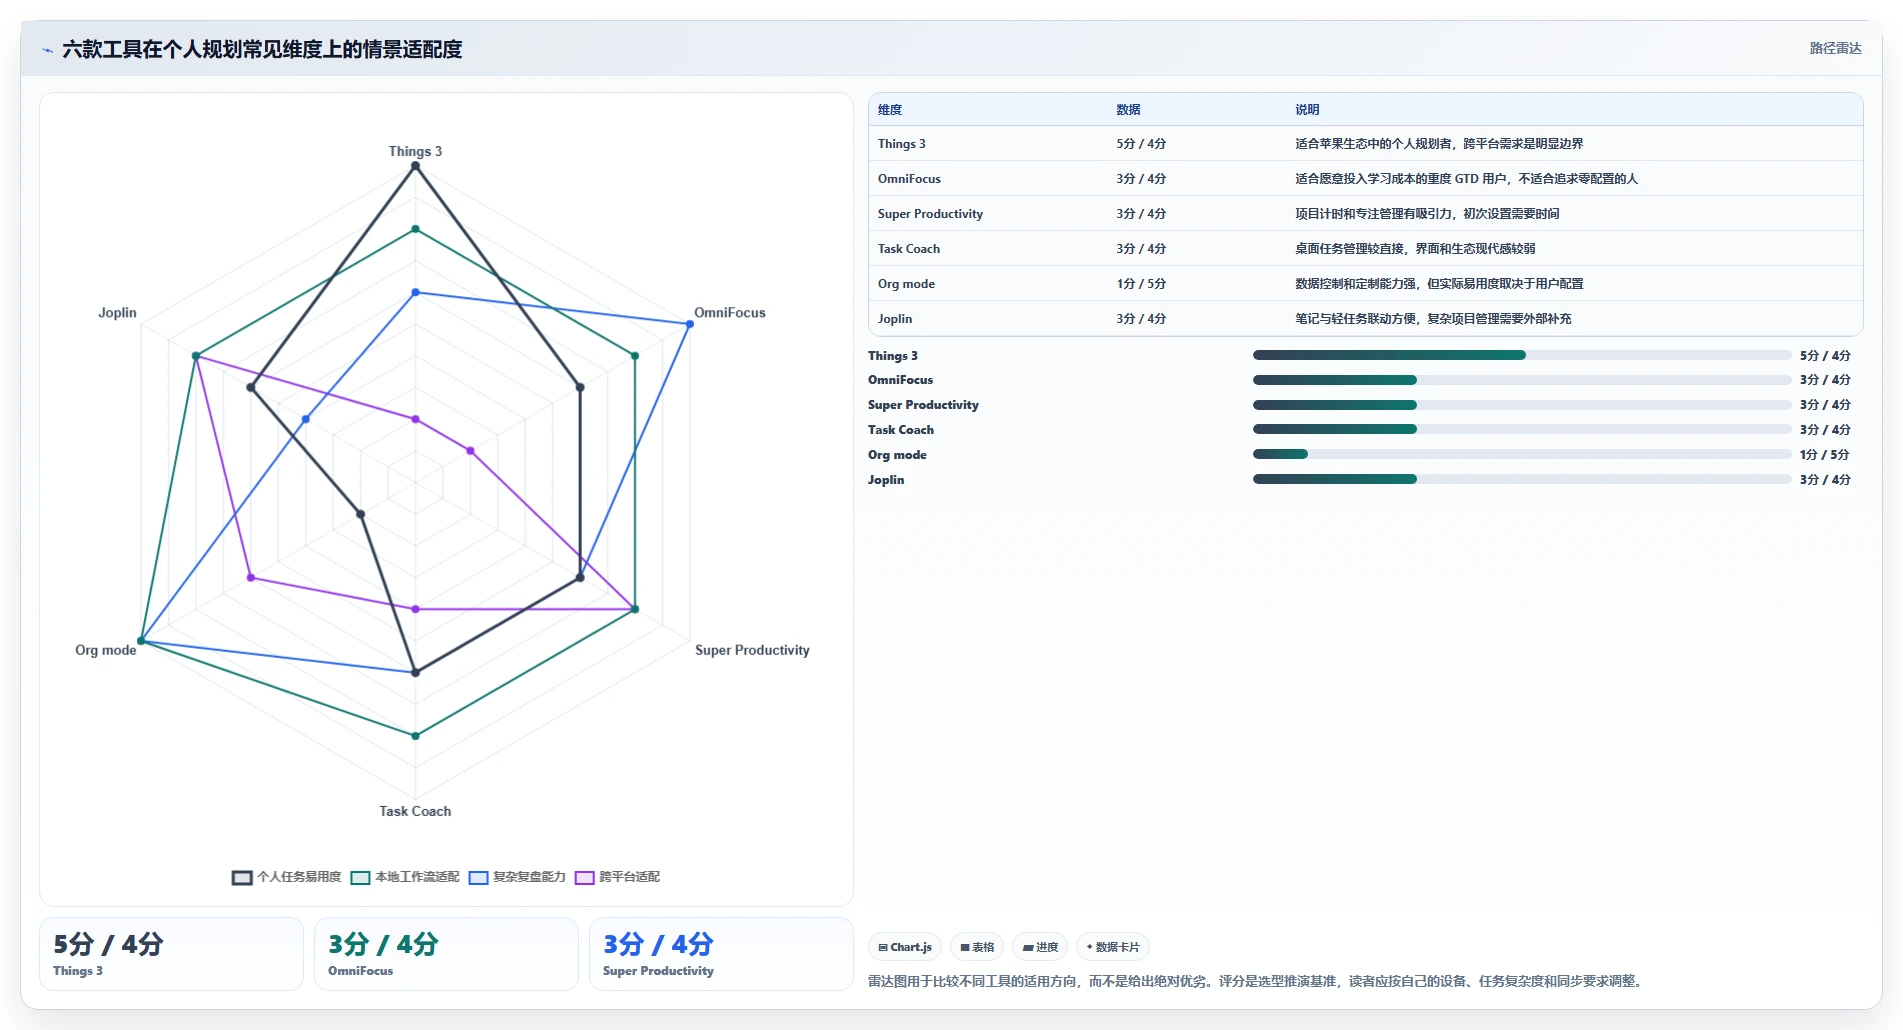Toggle the 本地工作流适配 legend item
Screen dimensions: 1903x1030
click(405, 877)
